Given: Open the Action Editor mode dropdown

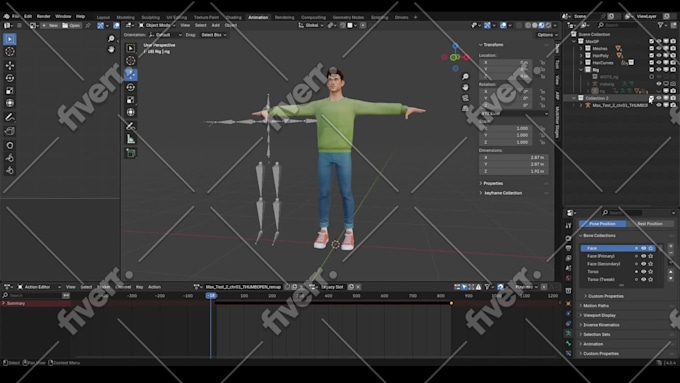Looking at the screenshot, I should tap(39, 287).
